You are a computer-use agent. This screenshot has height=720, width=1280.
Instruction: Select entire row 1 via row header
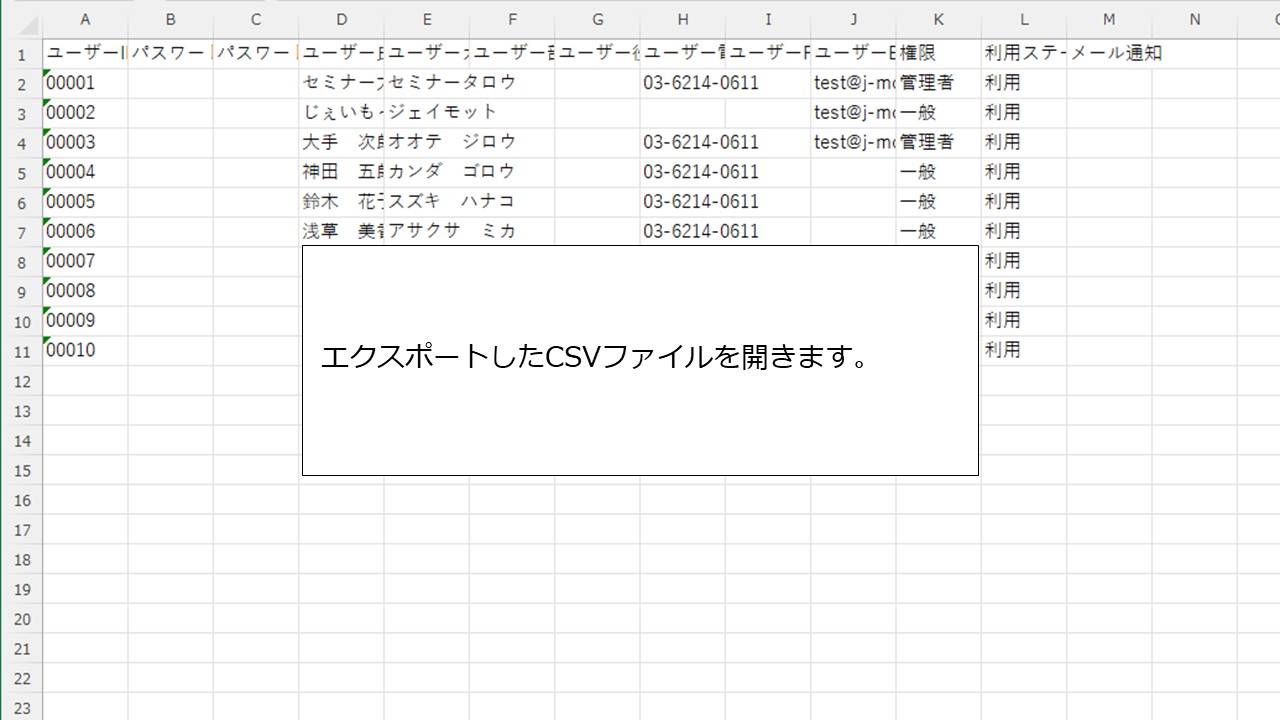click(x=21, y=54)
